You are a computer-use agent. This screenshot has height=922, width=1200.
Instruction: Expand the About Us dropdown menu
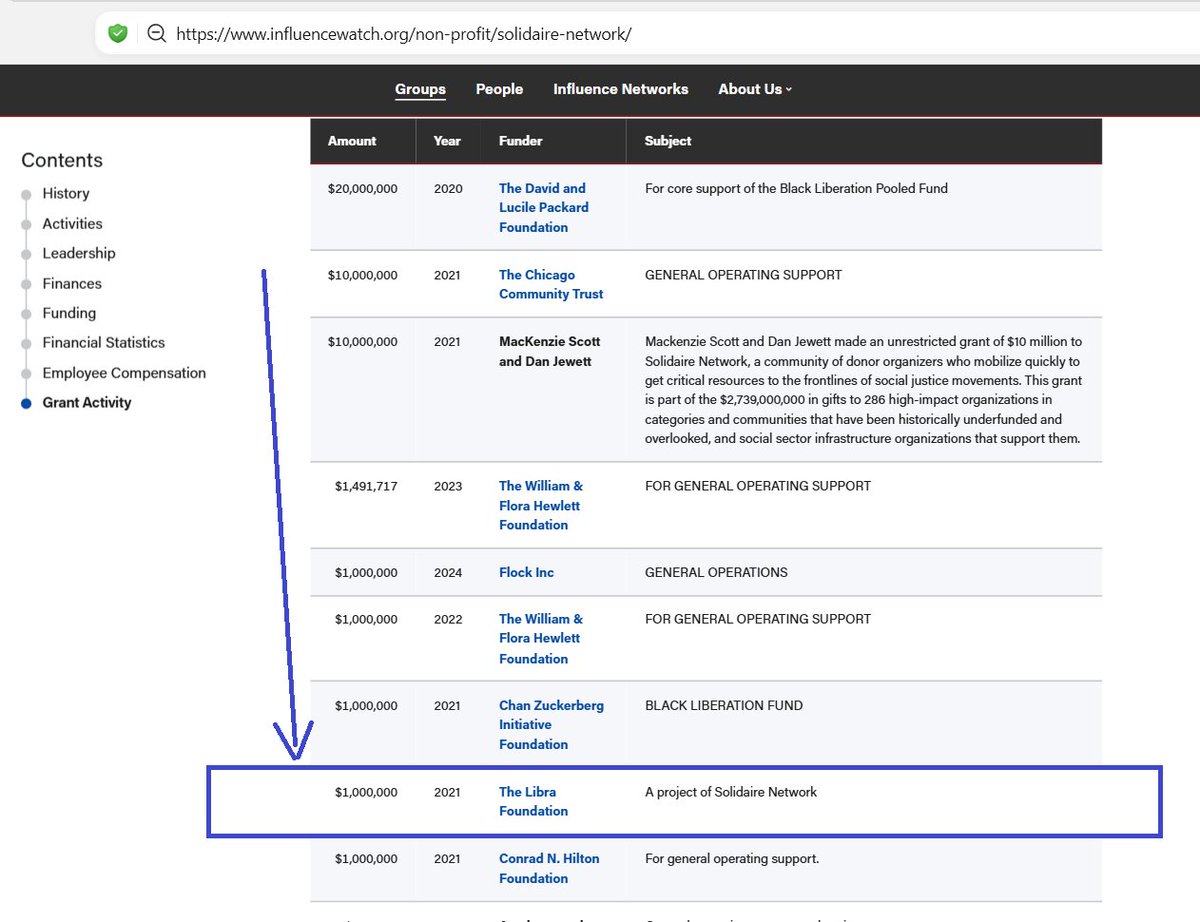tap(755, 89)
